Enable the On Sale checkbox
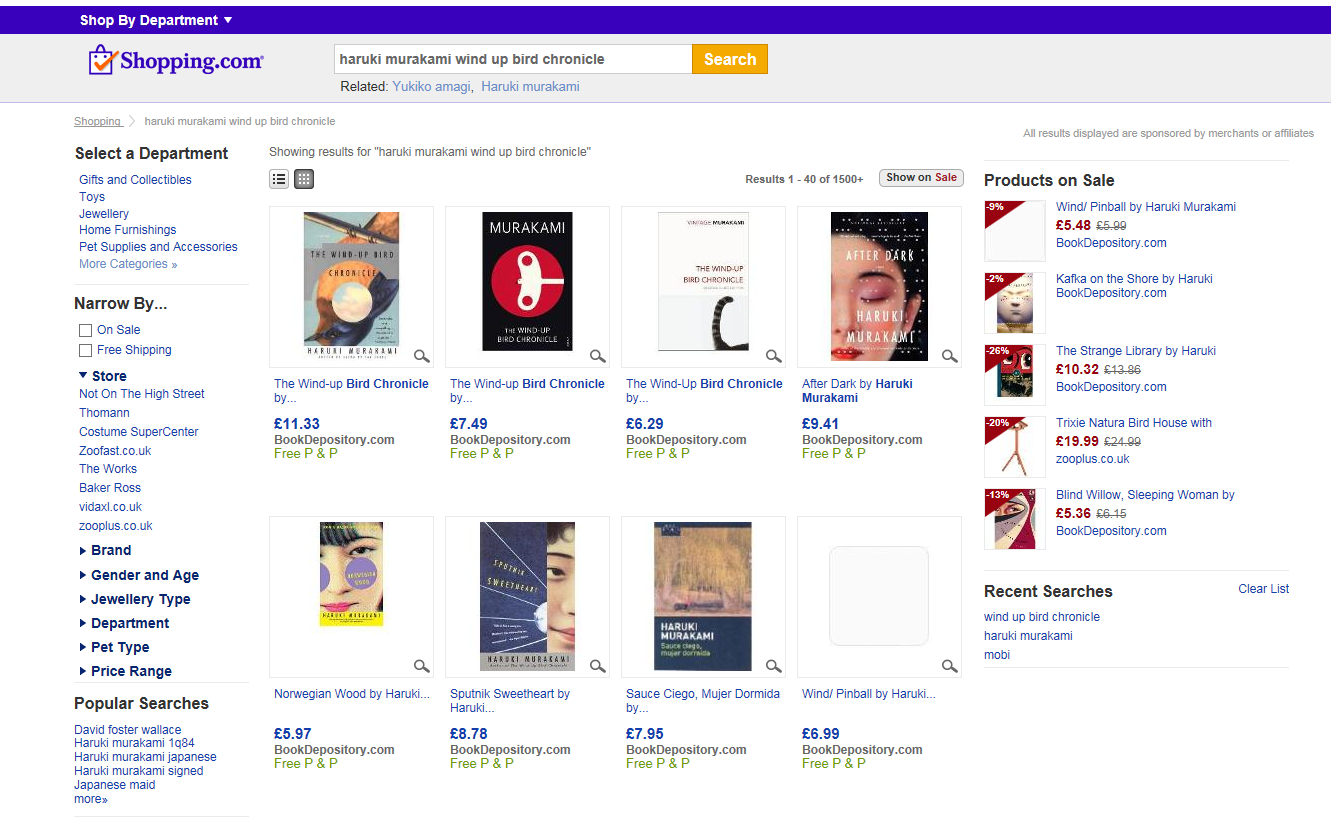The image size is (1331, 818). tap(86, 331)
